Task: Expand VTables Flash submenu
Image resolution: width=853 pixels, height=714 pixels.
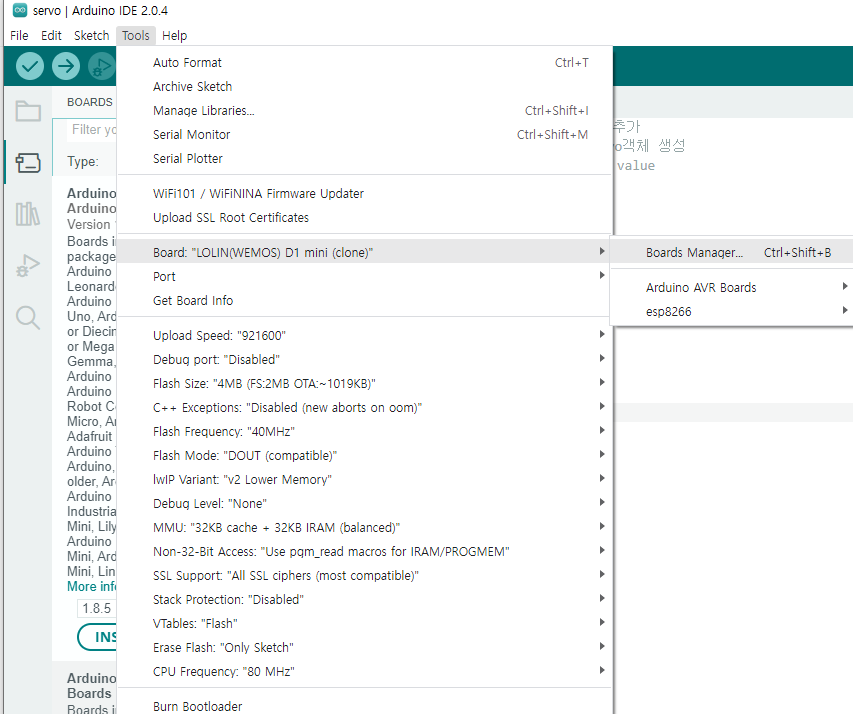Action: pos(364,624)
